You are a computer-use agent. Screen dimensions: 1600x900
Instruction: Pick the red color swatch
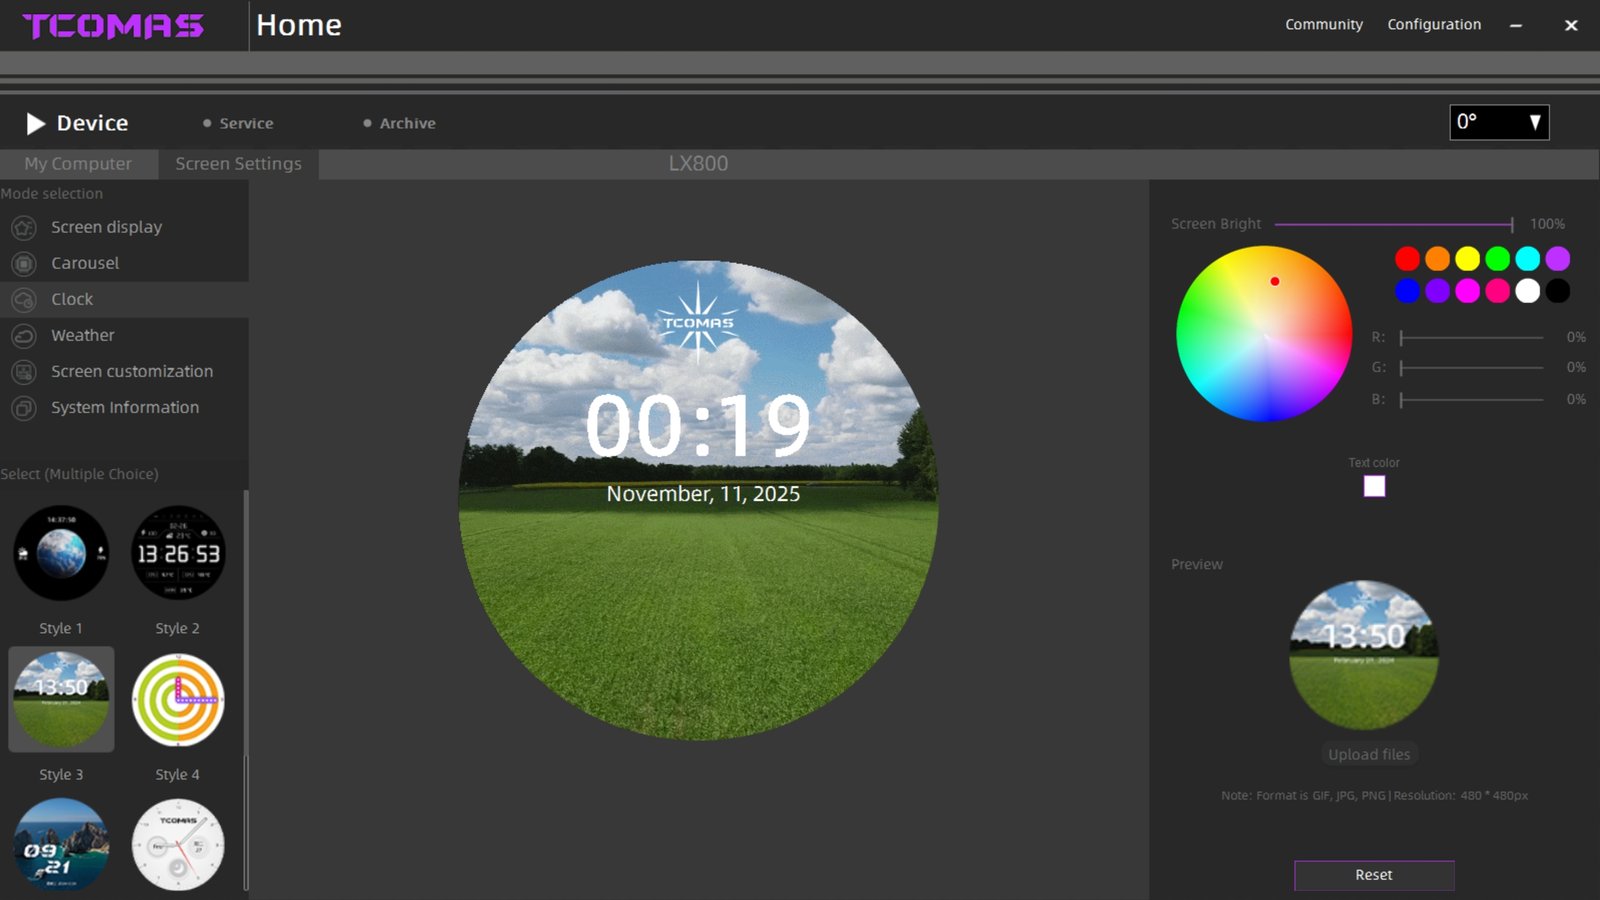[x=1407, y=259]
